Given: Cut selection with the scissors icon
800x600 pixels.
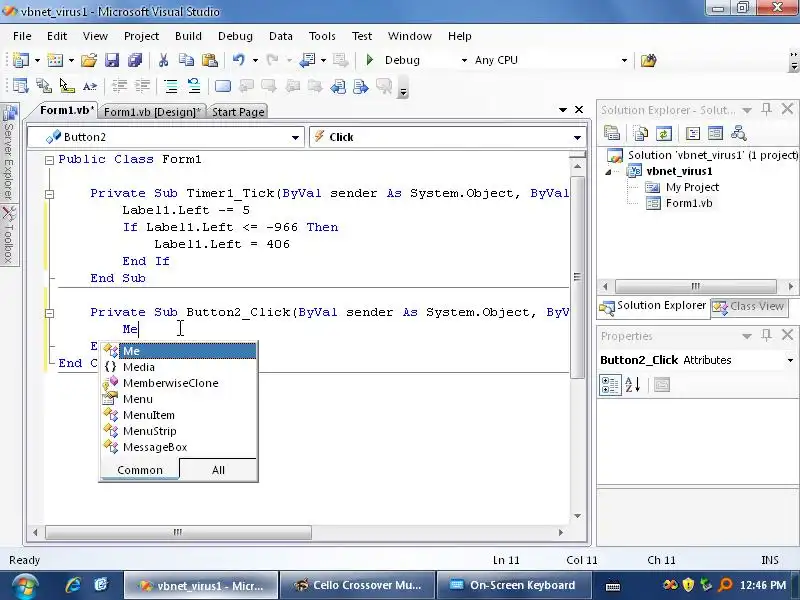Looking at the screenshot, I should 163,60.
